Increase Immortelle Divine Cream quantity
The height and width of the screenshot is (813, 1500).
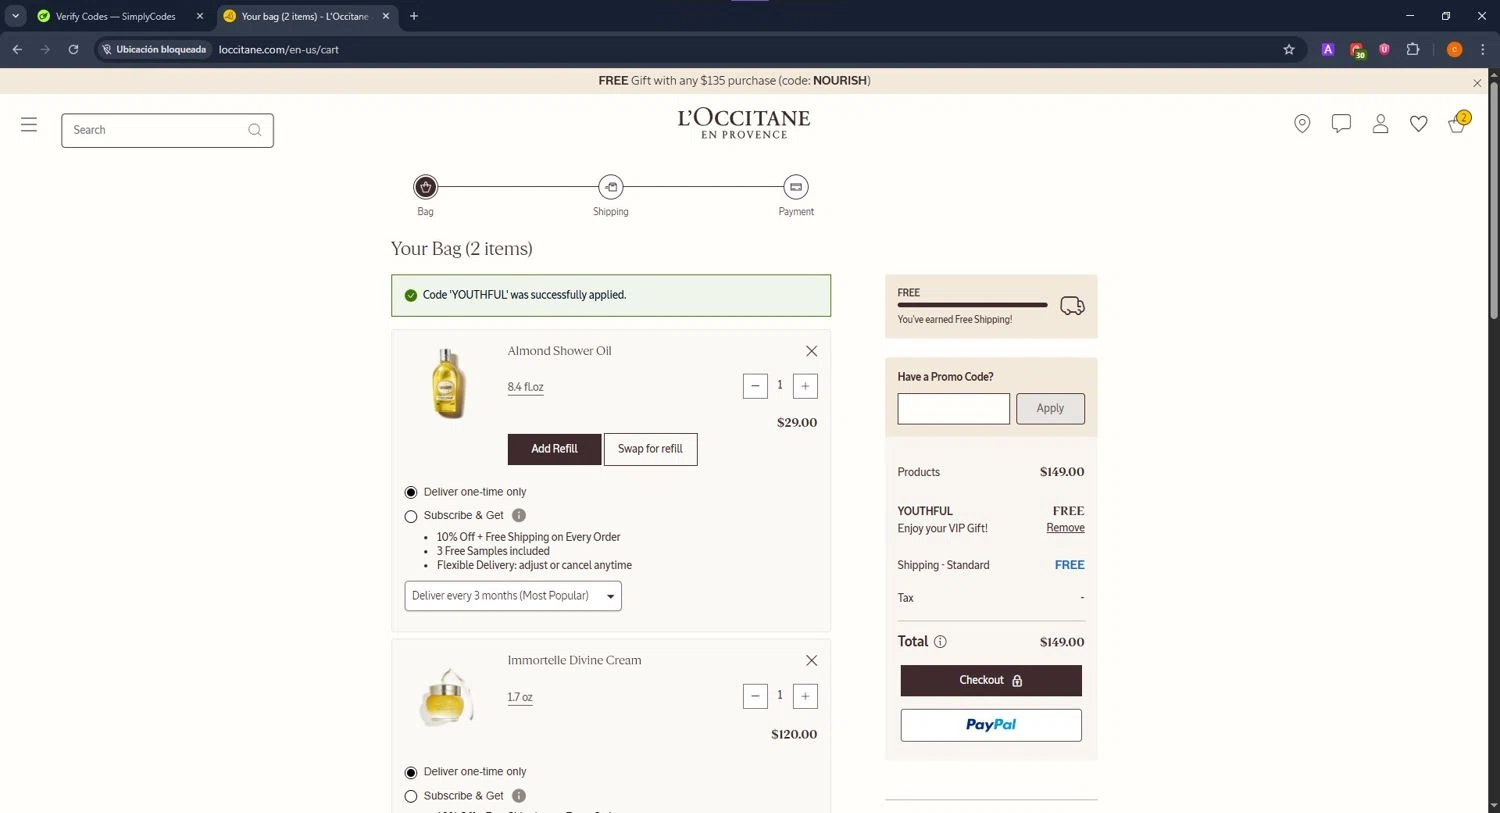coord(805,696)
